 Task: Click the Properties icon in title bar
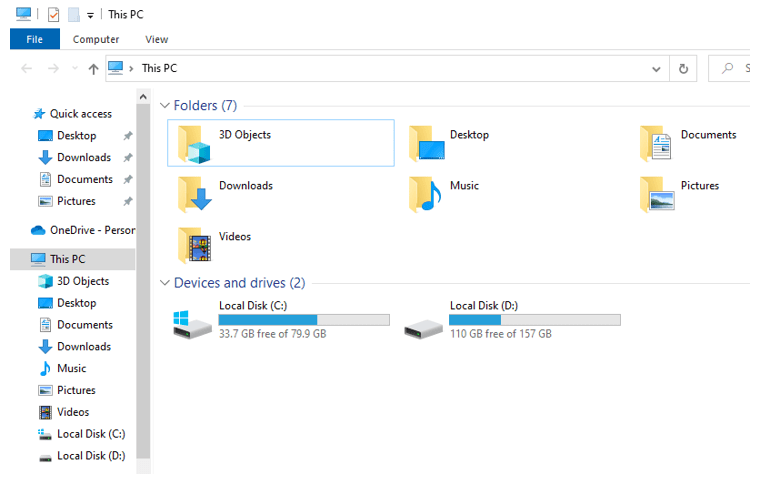(53, 15)
